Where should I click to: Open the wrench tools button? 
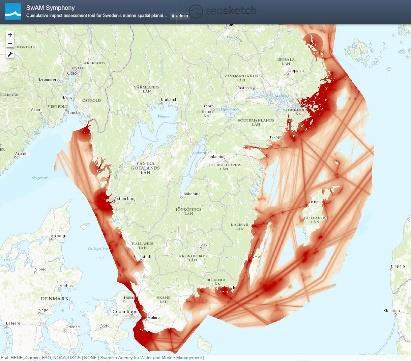[10, 54]
